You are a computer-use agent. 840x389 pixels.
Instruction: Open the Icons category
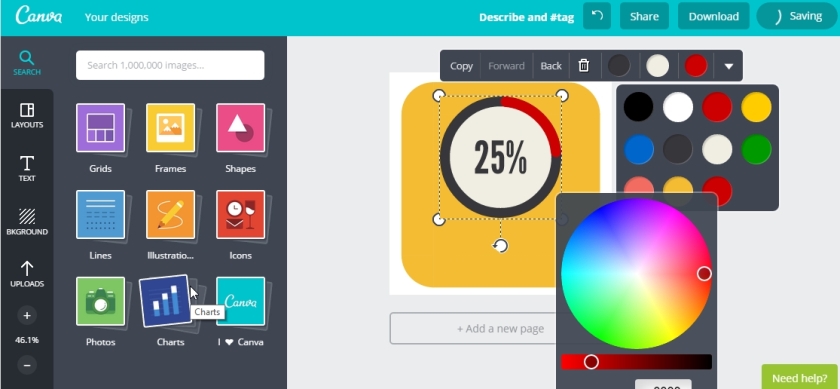[241, 214]
